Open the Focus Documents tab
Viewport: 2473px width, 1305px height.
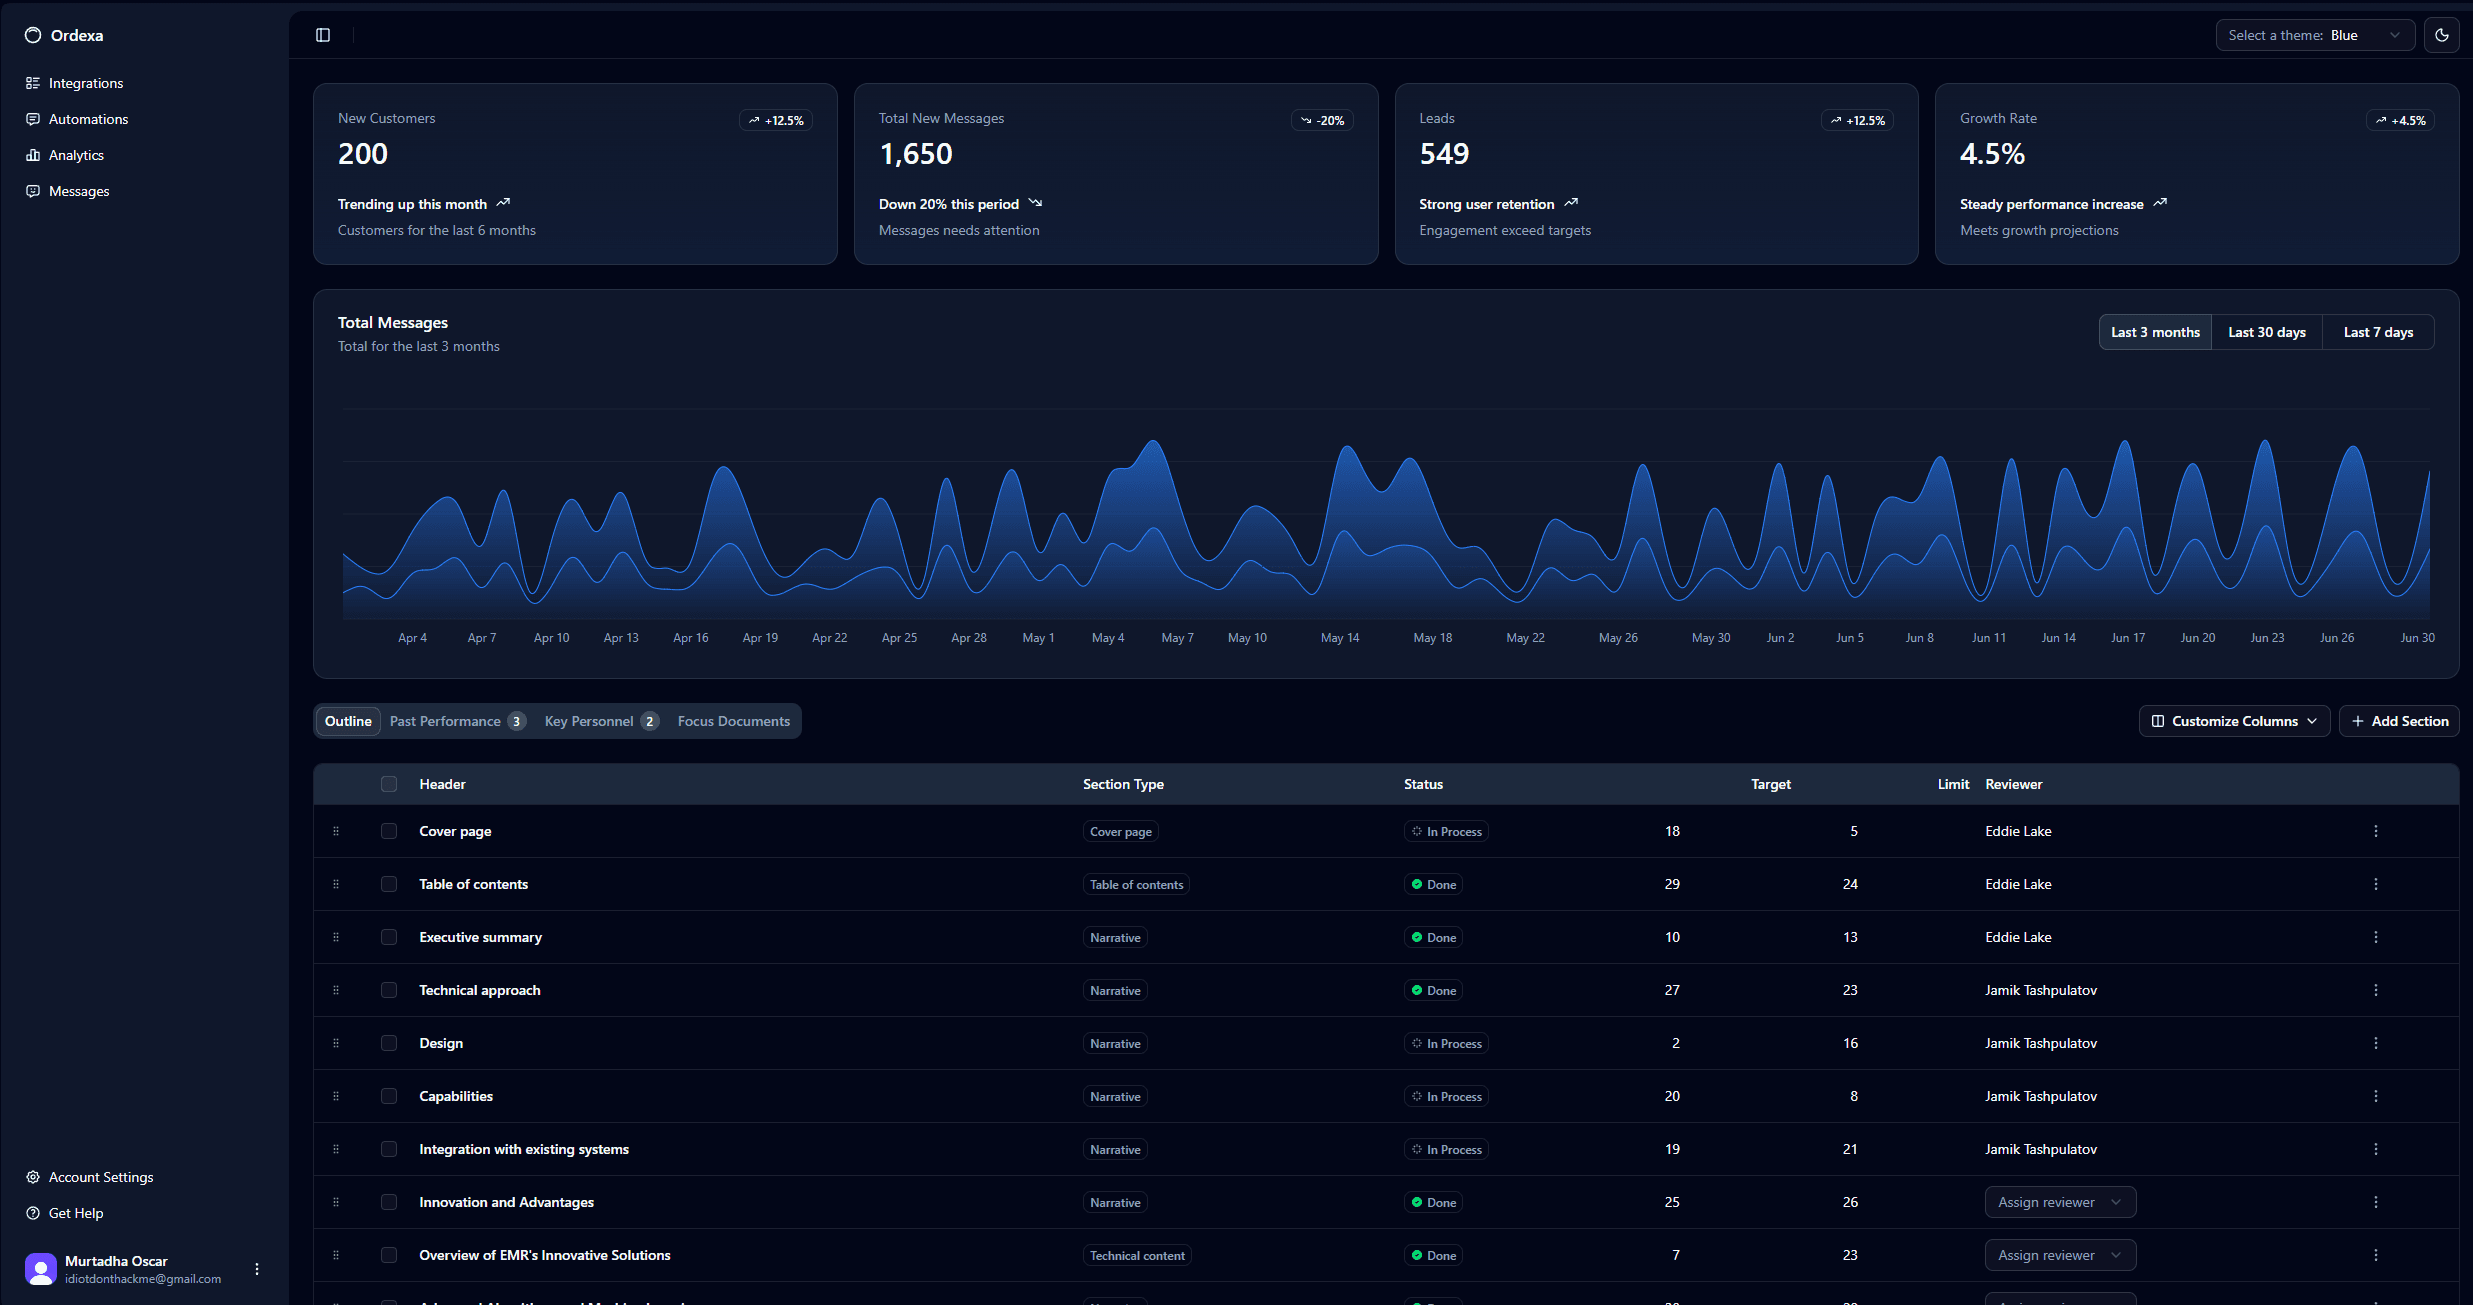pyautogui.click(x=733, y=721)
